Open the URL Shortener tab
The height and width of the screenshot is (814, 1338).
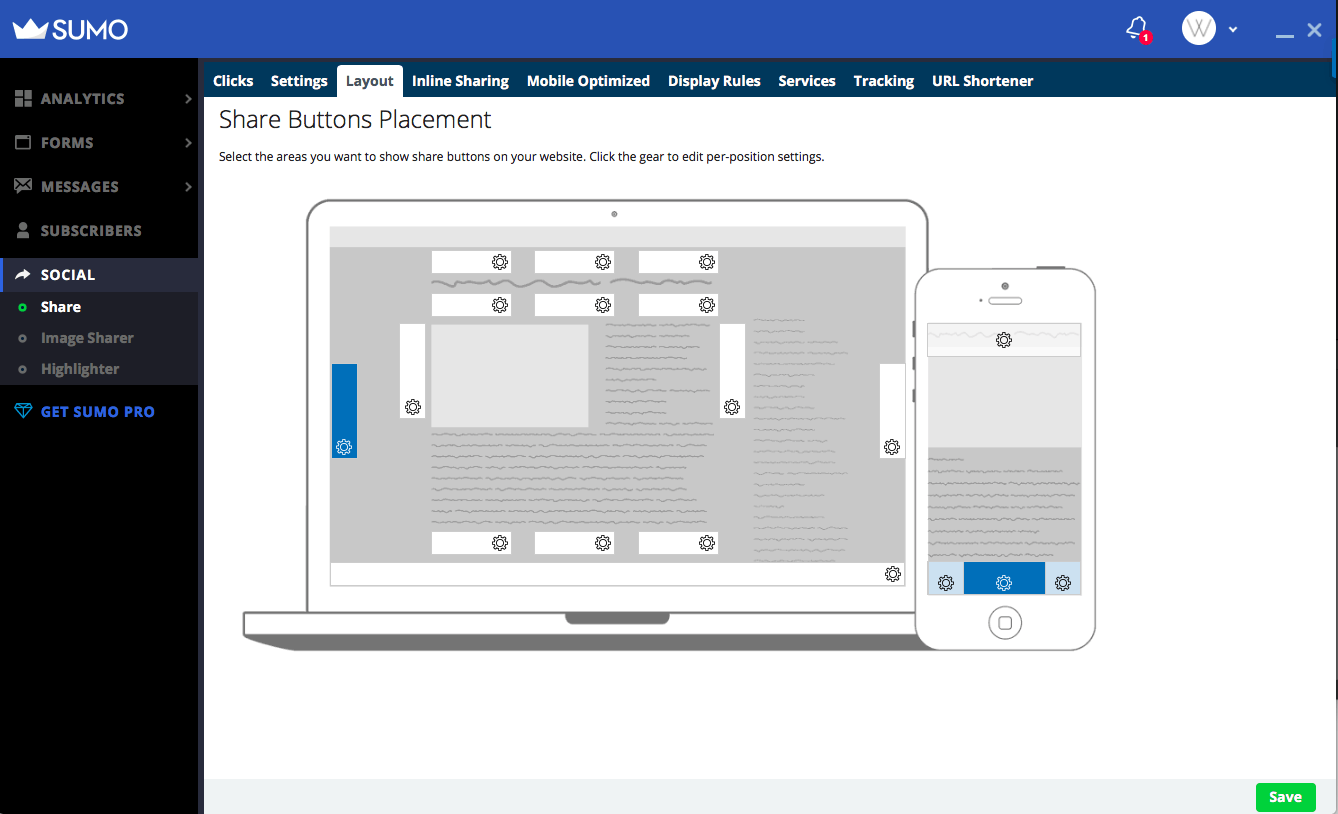(x=983, y=81)
